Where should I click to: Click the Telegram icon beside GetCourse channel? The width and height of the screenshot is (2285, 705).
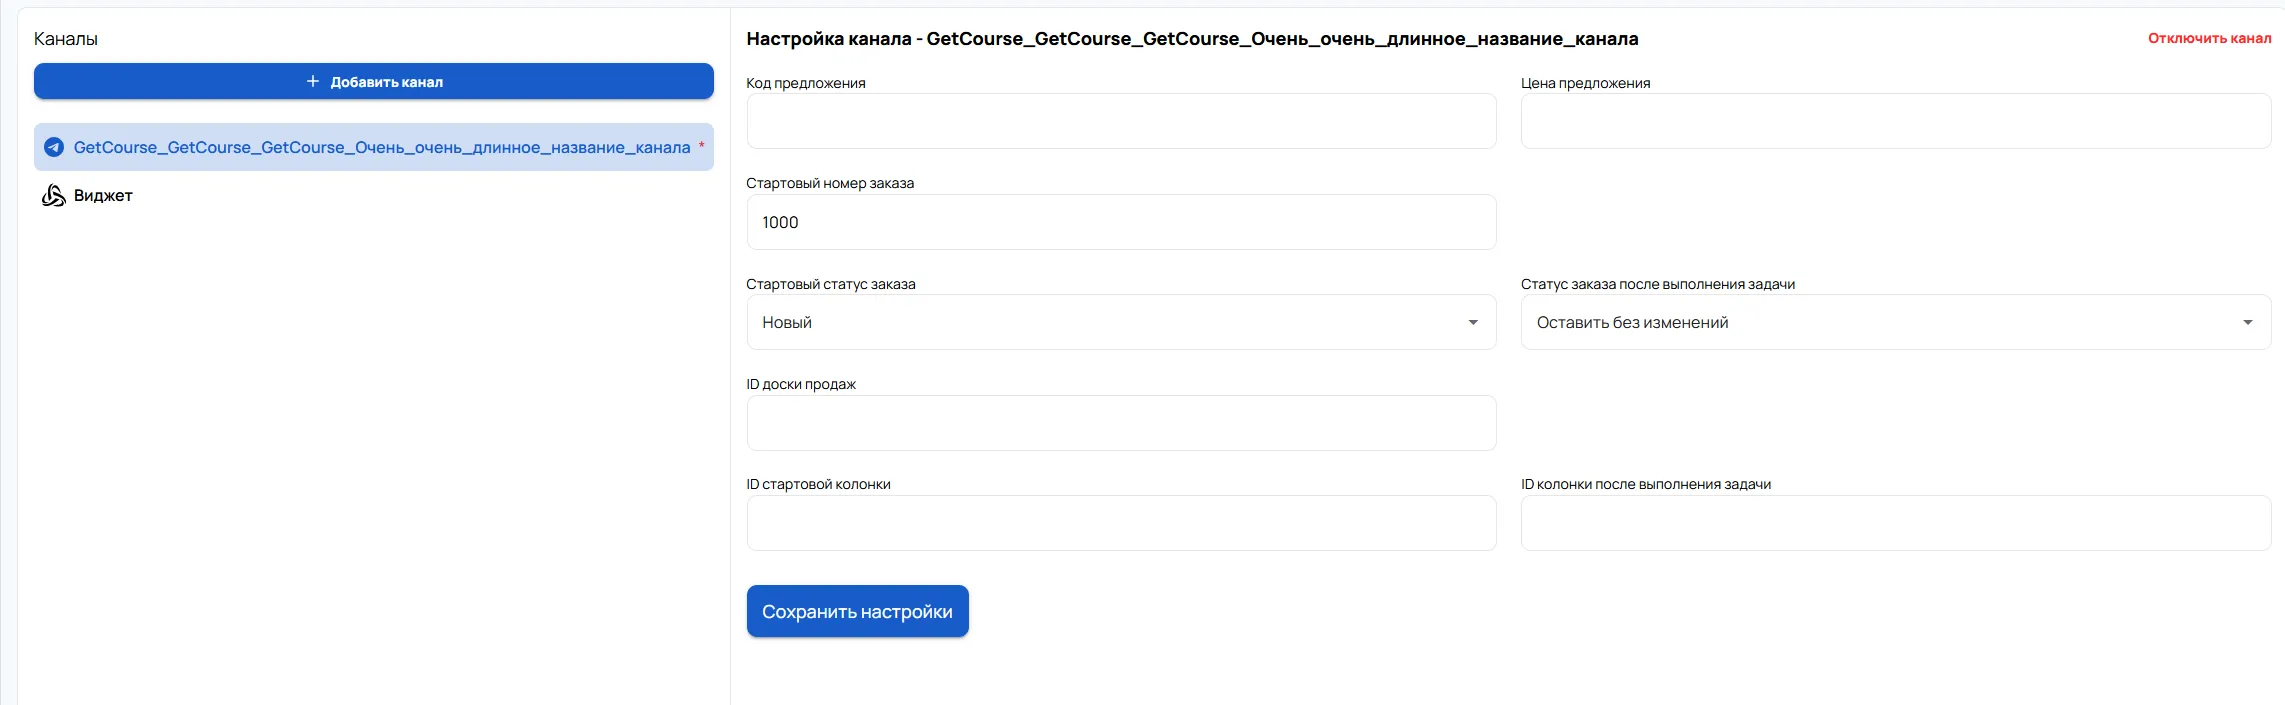tap(54, 147)
